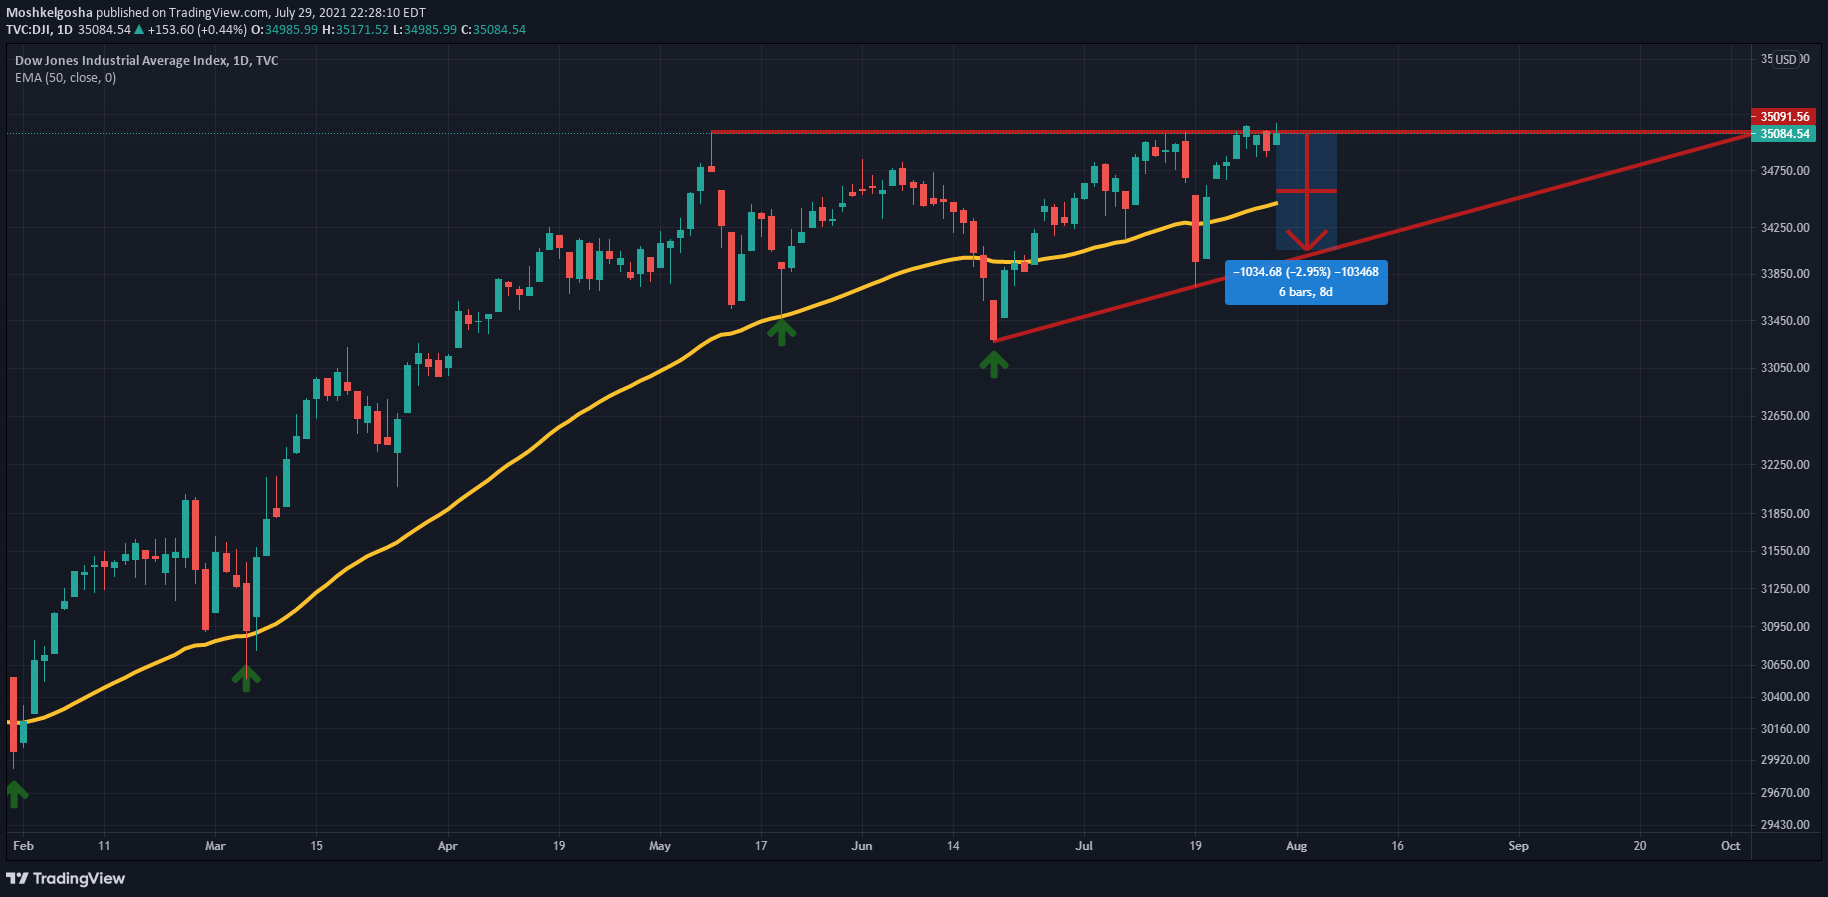1828x897 pixels.
Task: Click the 6 bars, 8d text in measurement box
Action: (1306, 292)
